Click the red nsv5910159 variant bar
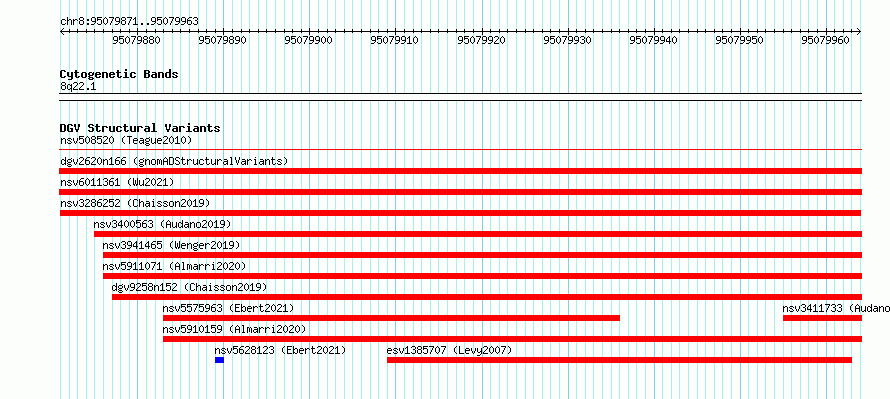 click(x=513, y=339)
